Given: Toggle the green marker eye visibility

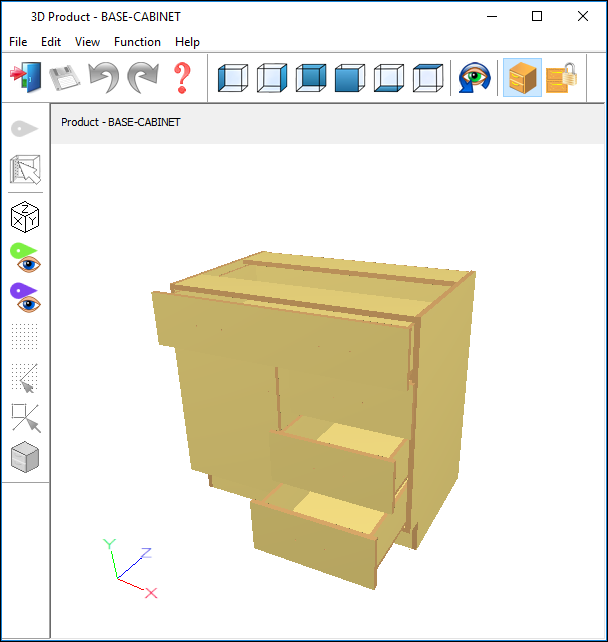Looking at the screenshot, I should [x=25, y=257].
